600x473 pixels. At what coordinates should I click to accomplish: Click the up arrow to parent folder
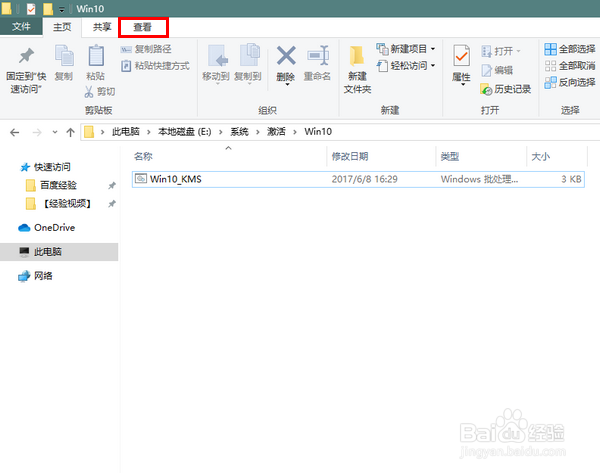point(70,132)
